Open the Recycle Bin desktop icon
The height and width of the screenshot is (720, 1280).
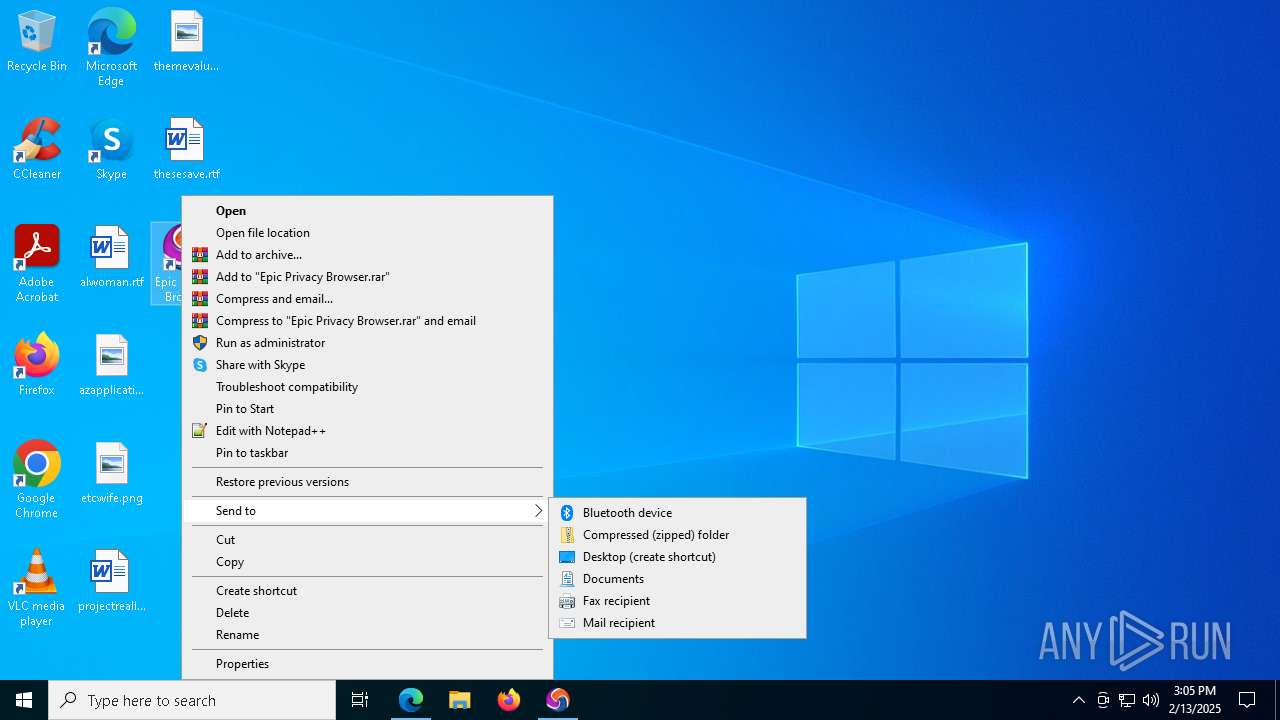[x=37, y=42]
